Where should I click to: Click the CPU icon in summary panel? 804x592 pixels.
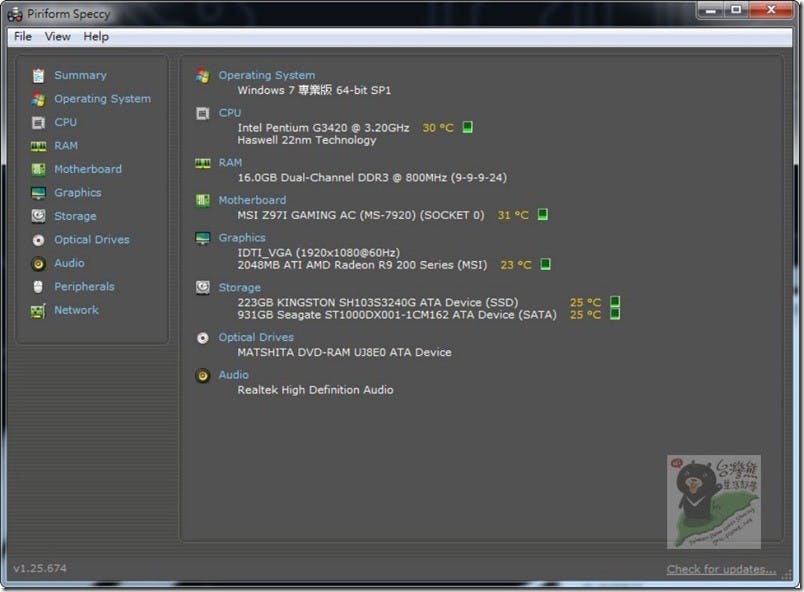point(203,113)
